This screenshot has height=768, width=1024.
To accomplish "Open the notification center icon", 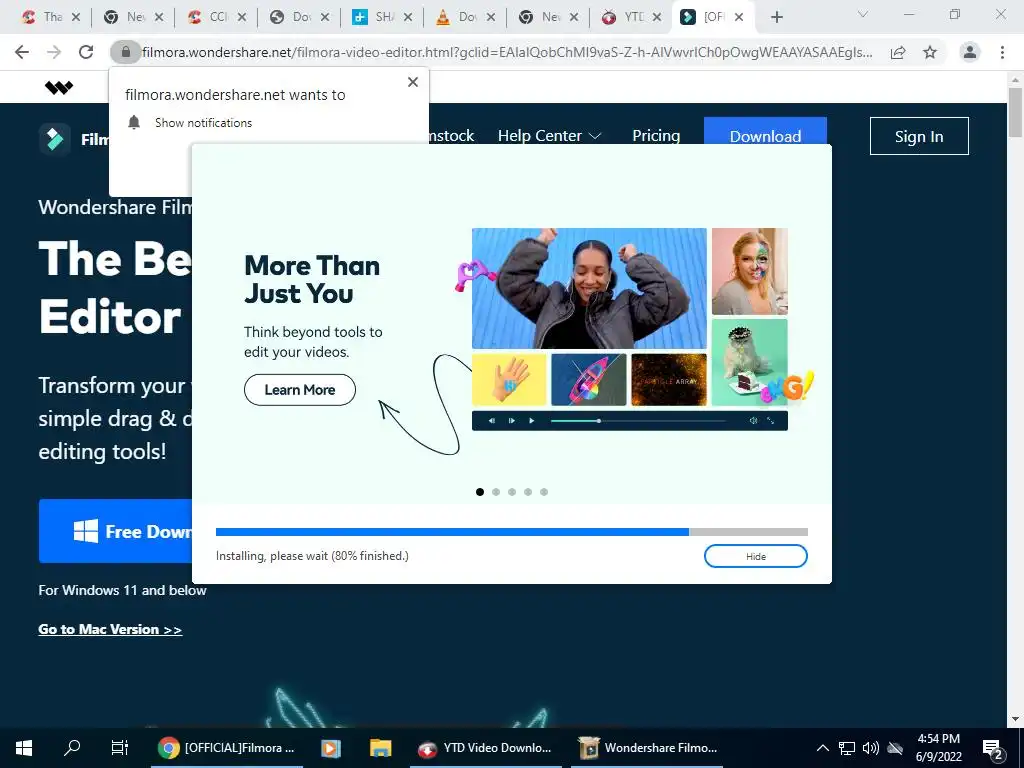I will (x=993, y=748).
